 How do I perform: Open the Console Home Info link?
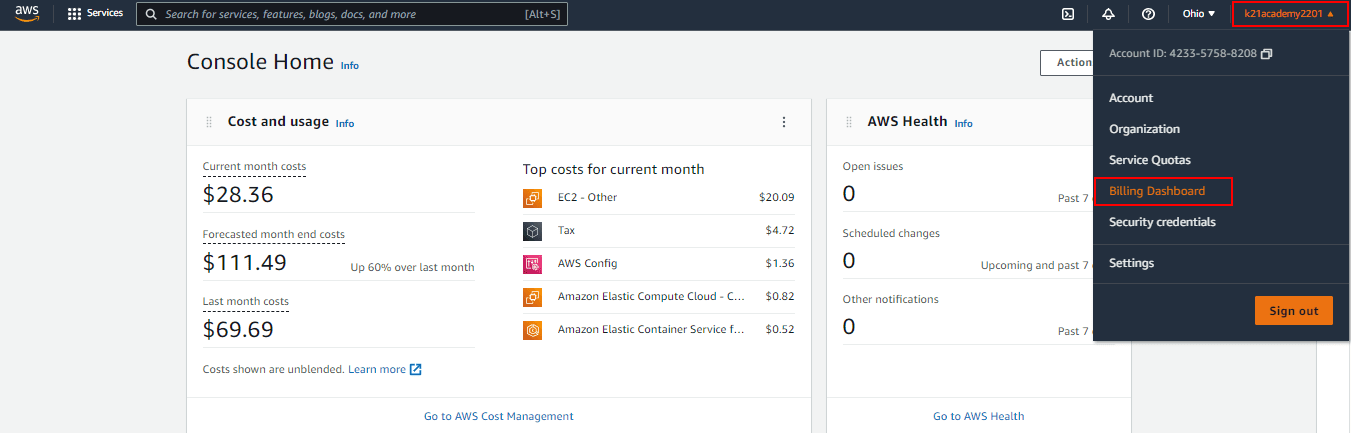click(349, 65)
